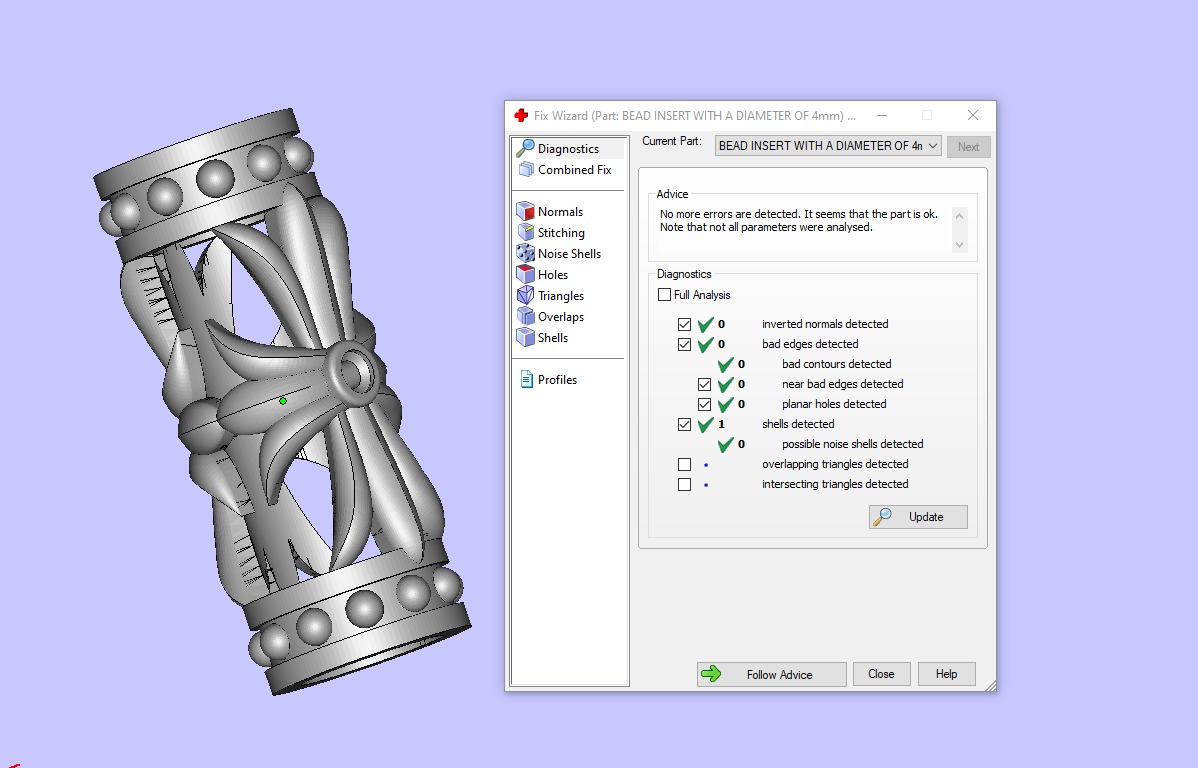Screen dimensions: 1198x768
Task: Click the 3D bead insert model
Action: (283, 401)
